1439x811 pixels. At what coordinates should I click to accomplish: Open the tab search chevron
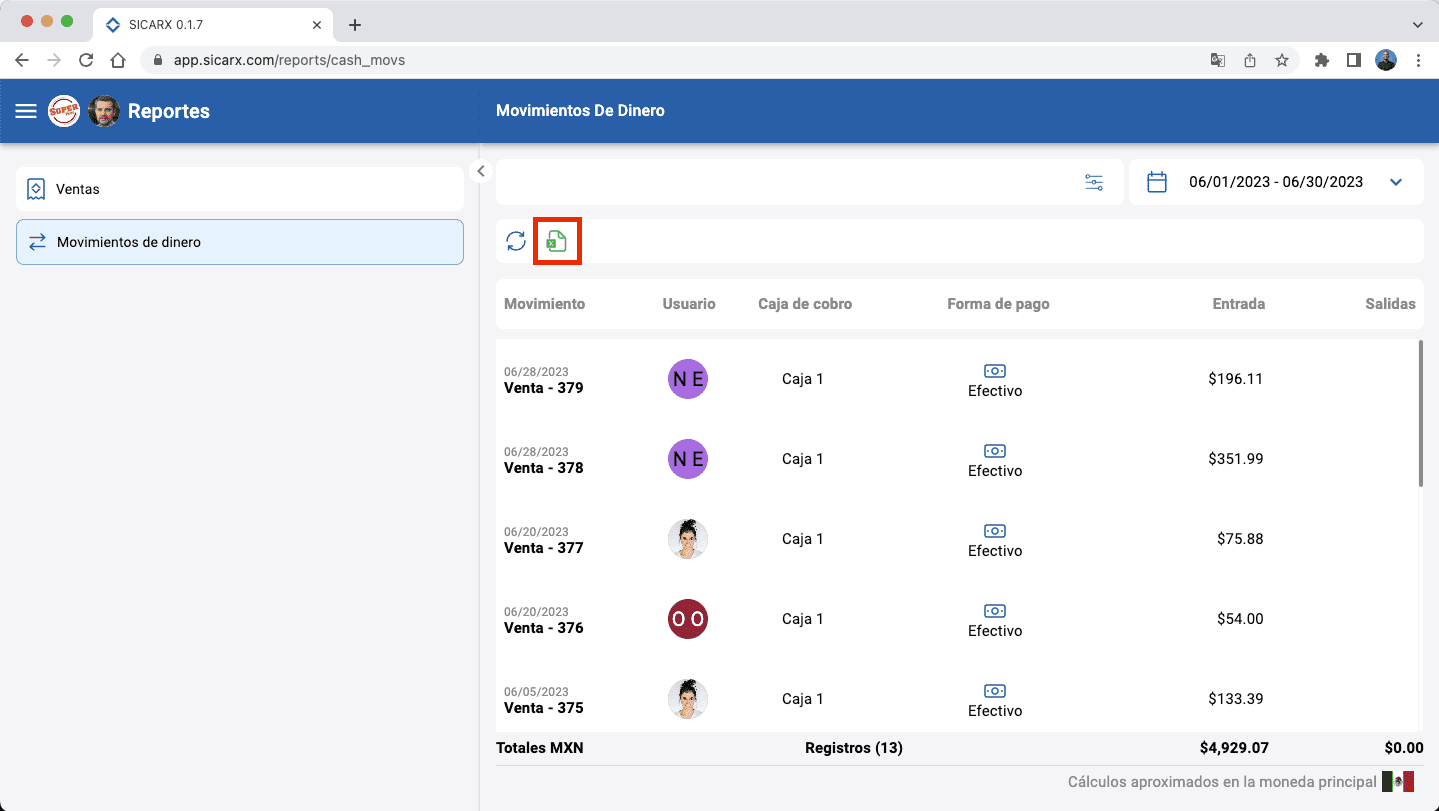click(x=1417, y=24)
